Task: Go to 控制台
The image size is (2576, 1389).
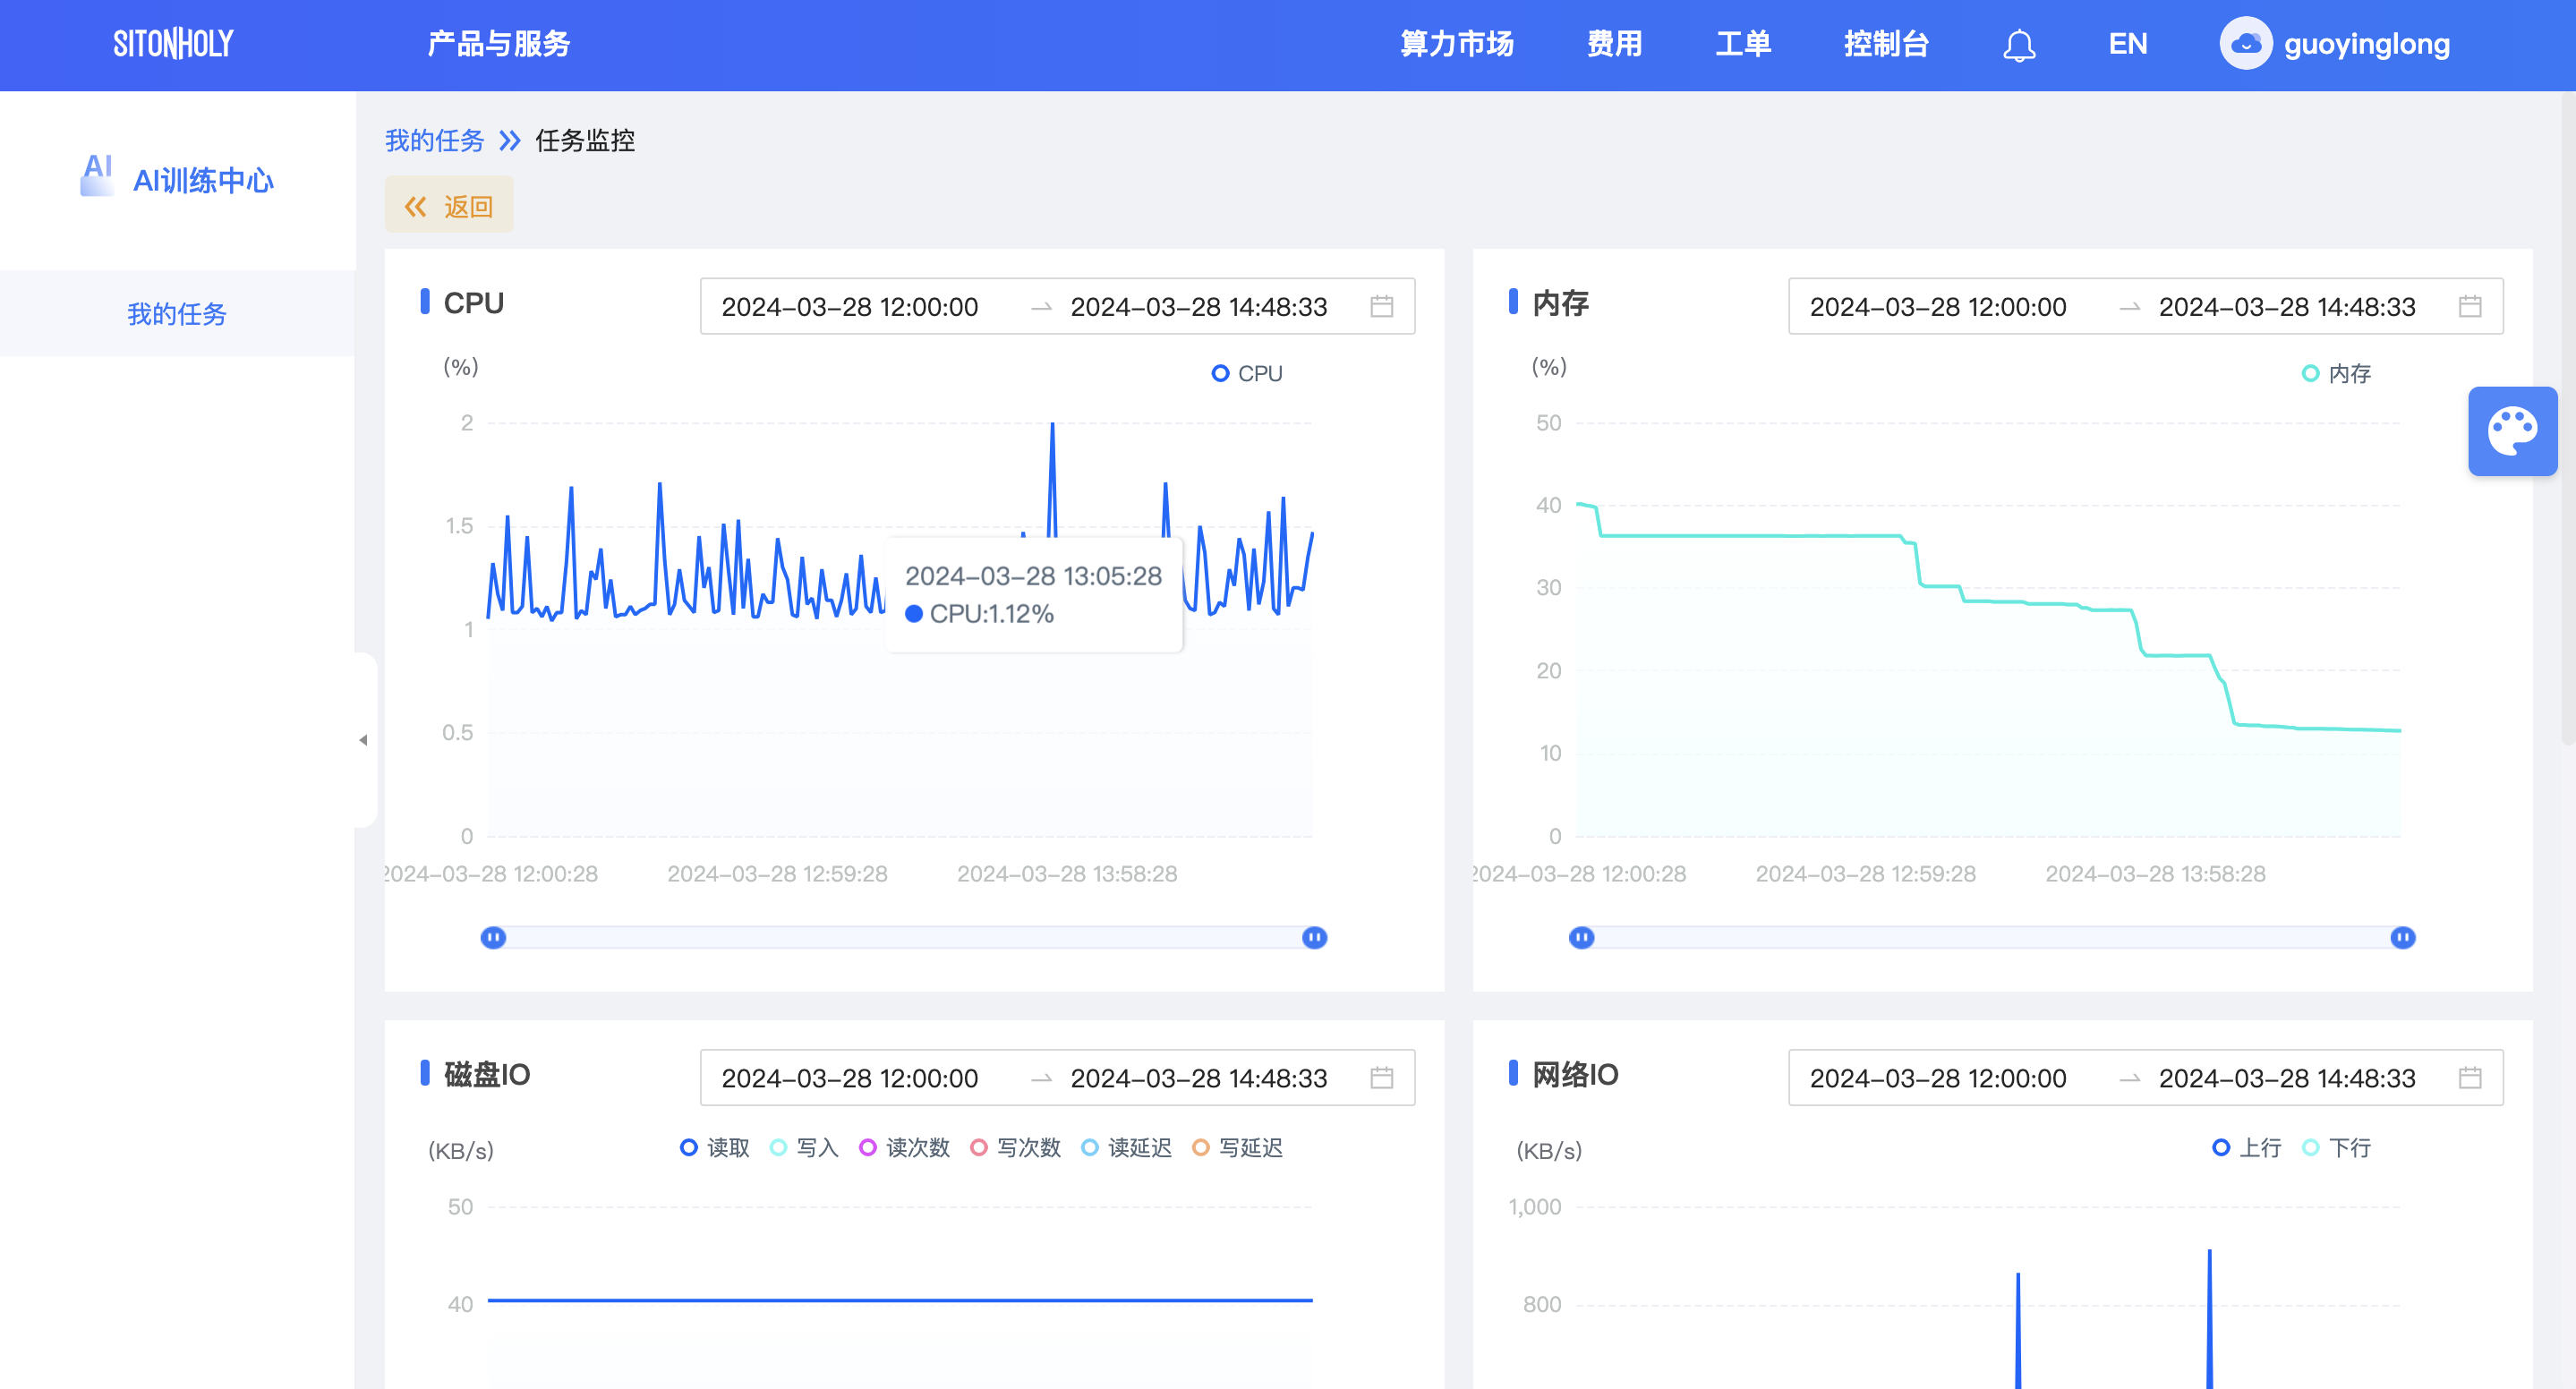Action: click(1886, 44)
